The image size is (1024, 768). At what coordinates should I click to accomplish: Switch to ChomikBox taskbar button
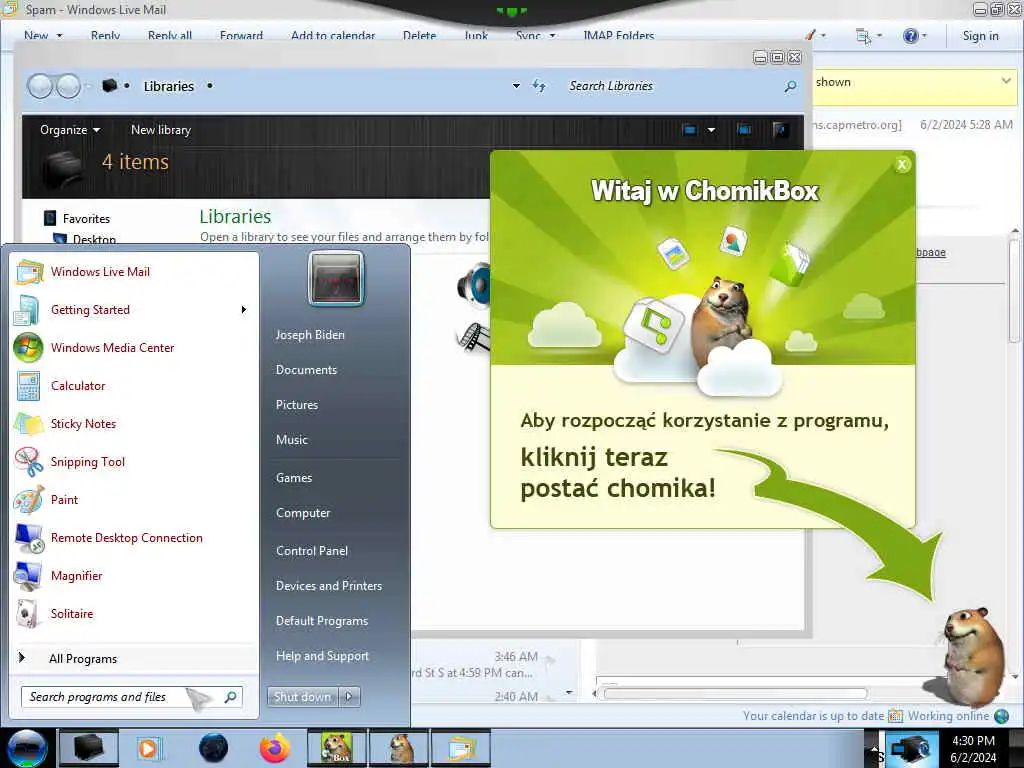click(x=337, y=748)
